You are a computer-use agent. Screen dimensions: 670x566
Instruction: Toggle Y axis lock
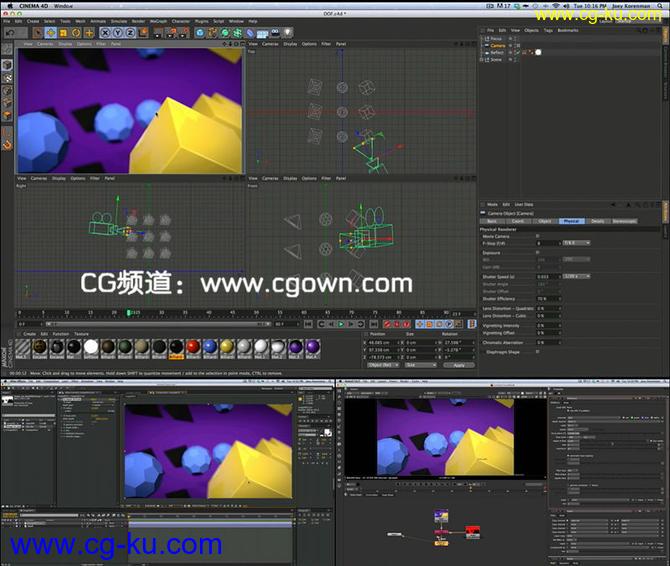point(118,33)
